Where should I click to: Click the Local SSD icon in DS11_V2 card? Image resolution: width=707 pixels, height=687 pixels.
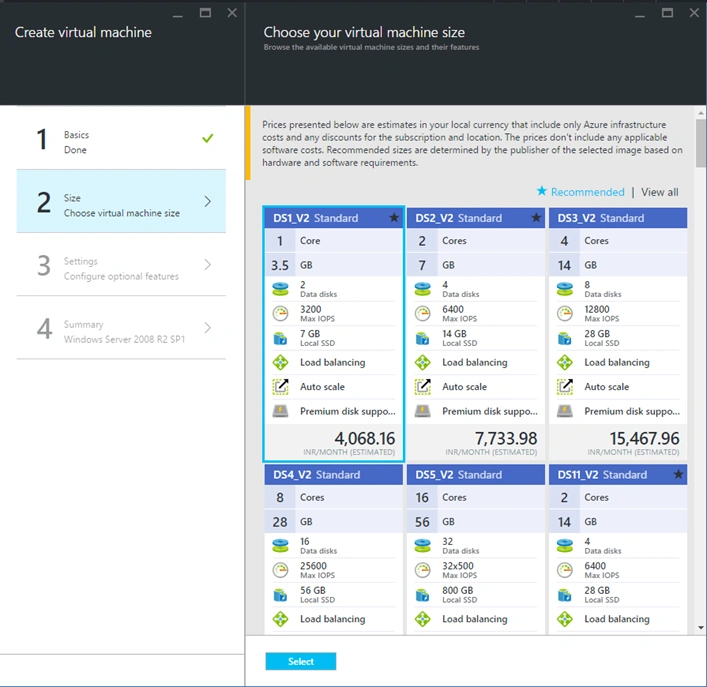click(565, 595)
